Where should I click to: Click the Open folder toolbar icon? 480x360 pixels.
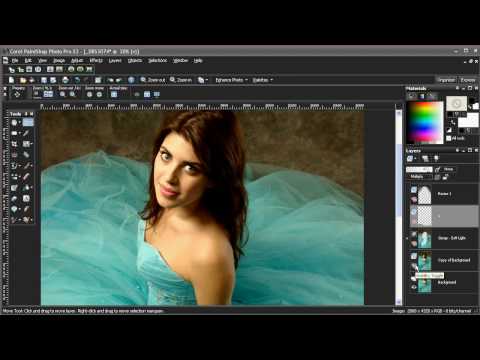point(23,80)
